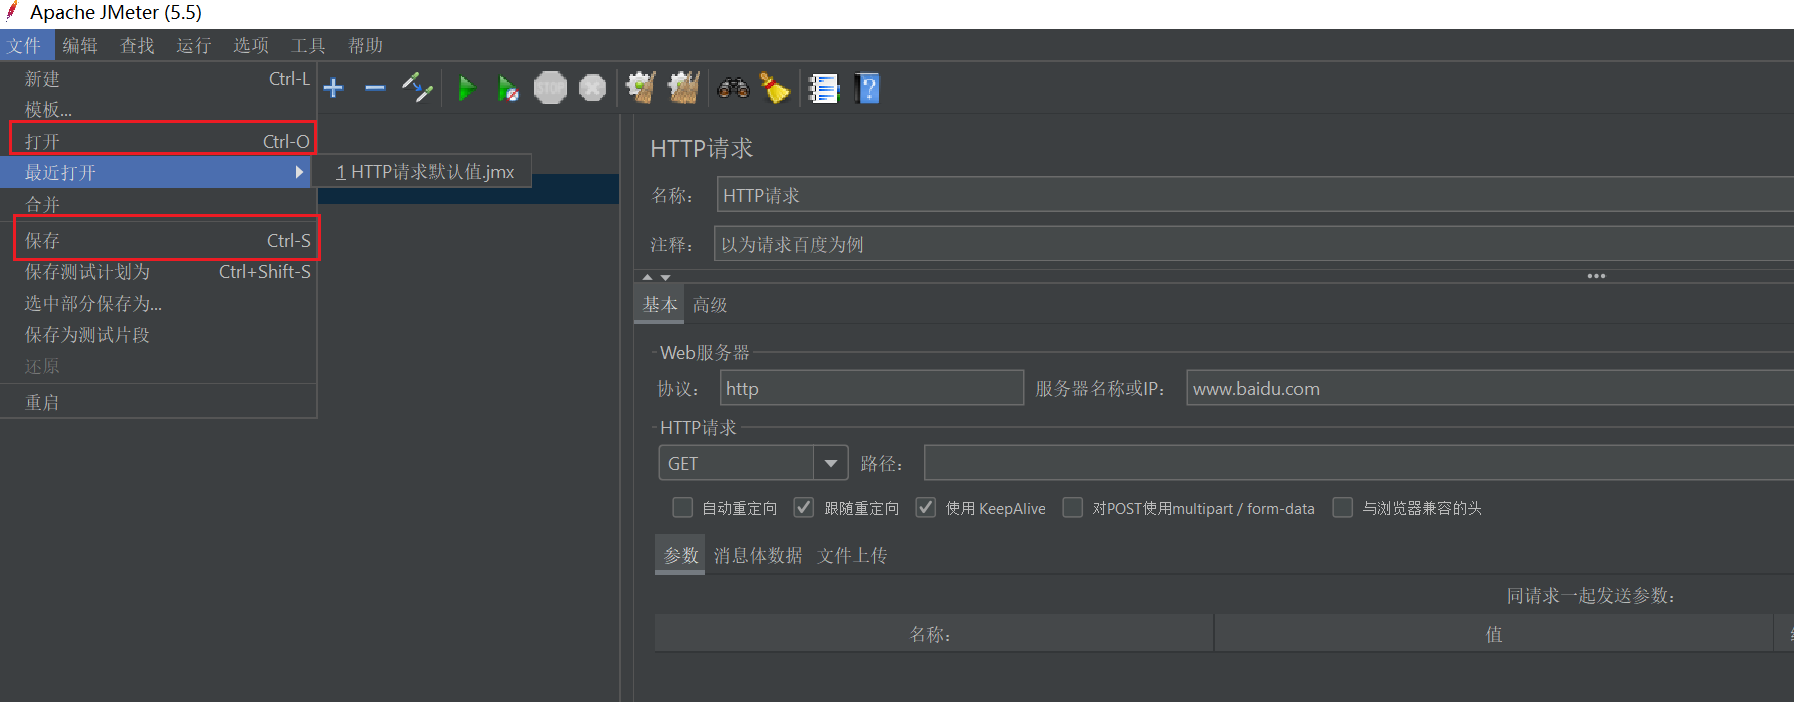Open Help with blue question-book icon

867,88
